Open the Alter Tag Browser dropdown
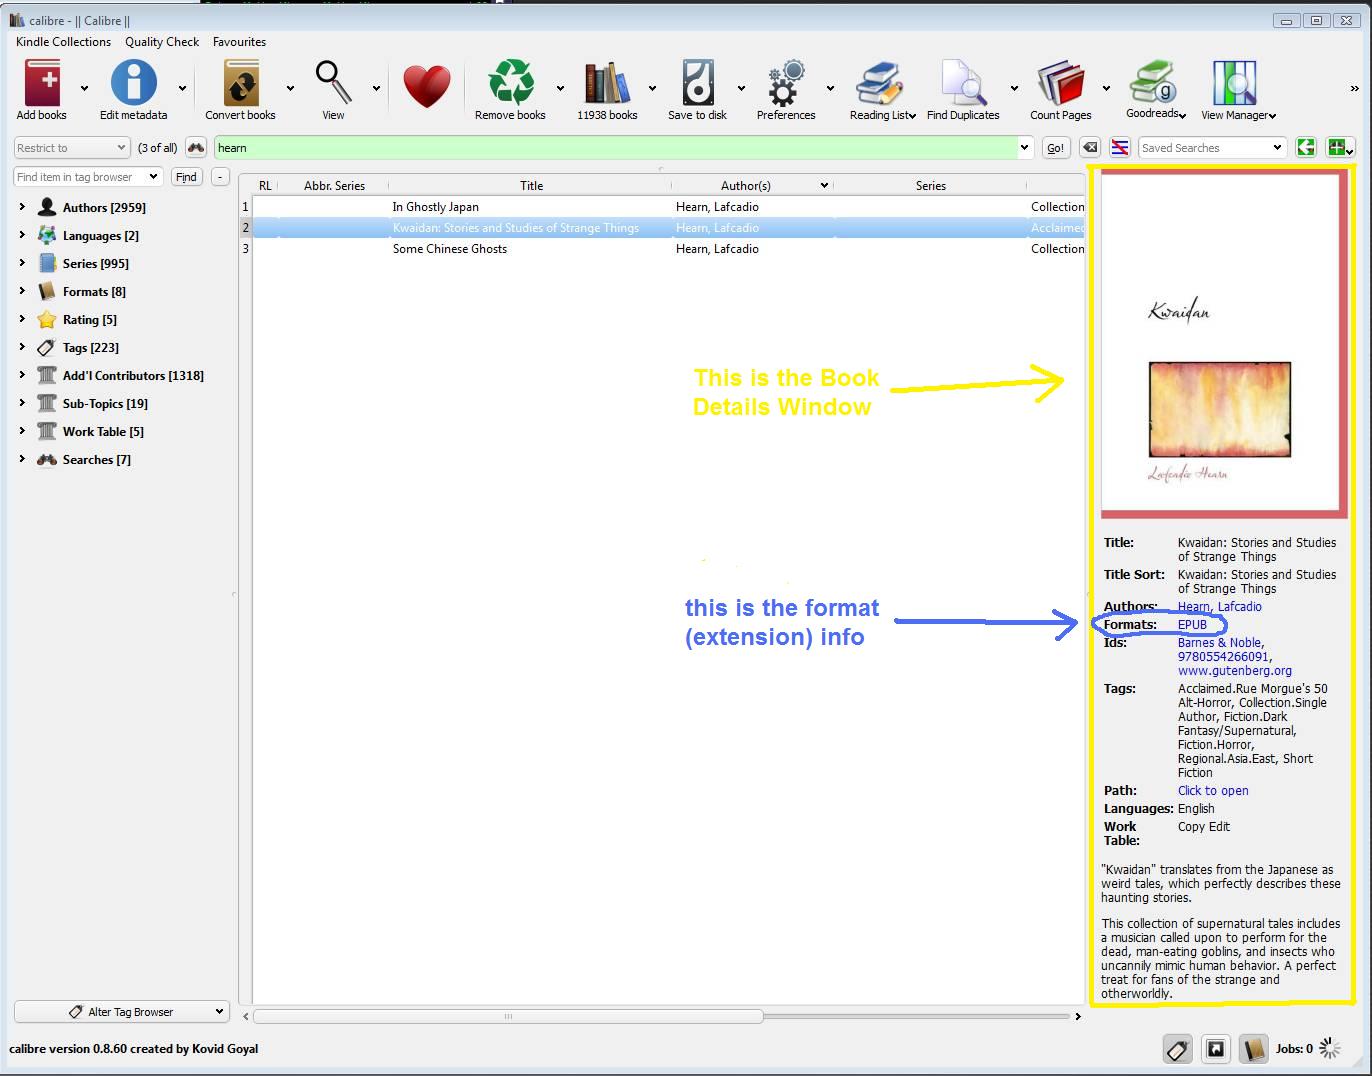 click(122, 1012)
